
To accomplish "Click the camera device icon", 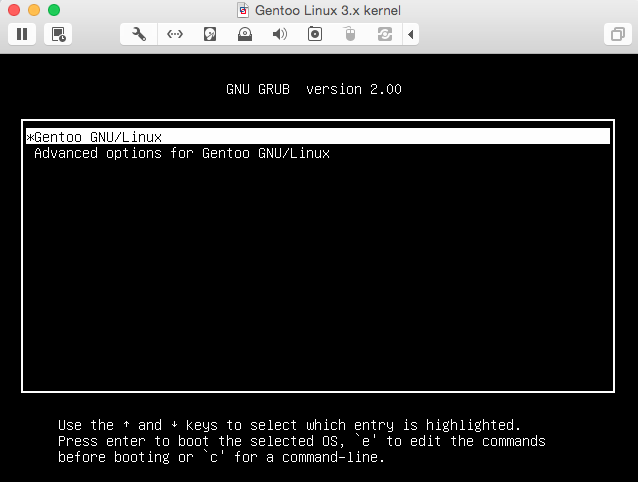I will tap(315, 34).
